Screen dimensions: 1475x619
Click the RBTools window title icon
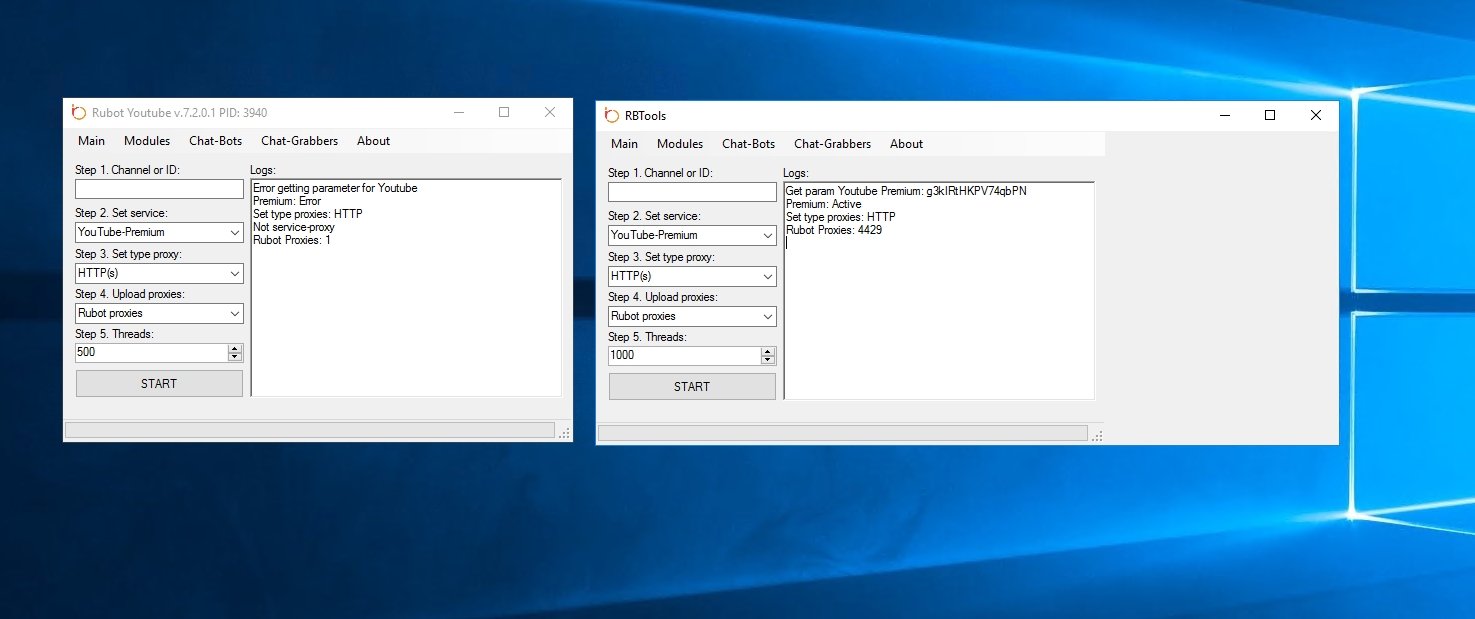613,116
